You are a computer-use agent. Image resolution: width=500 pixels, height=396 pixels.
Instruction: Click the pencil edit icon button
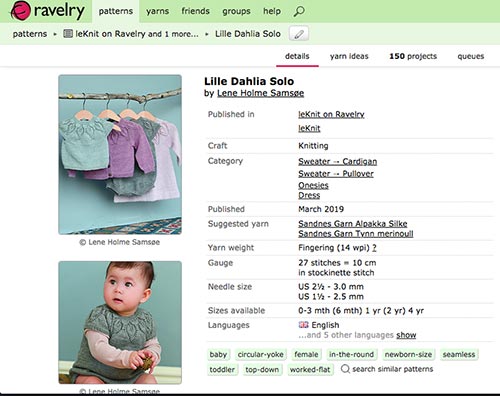point(299,34)
